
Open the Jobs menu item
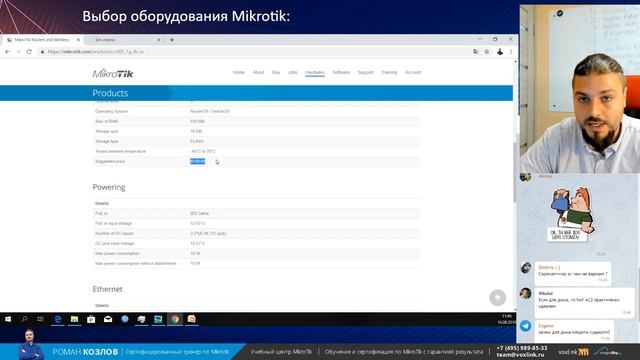coord(293,72)
